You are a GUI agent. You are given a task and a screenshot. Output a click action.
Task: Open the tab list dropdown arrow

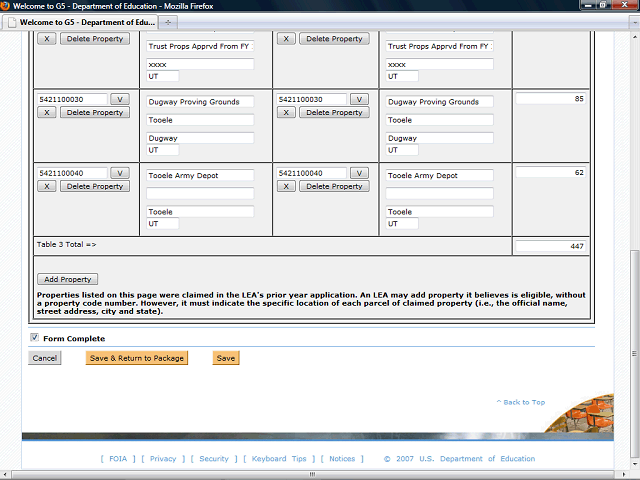click(x=634, y=23)
